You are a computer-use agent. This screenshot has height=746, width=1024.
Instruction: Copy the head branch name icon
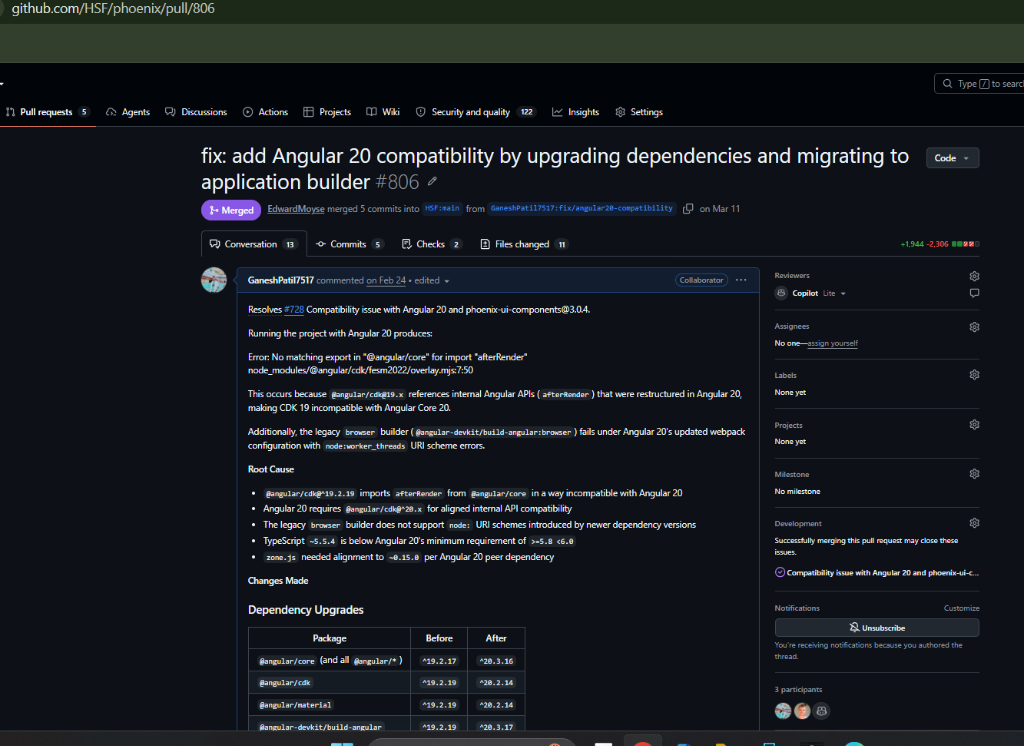tap(688, 209)
